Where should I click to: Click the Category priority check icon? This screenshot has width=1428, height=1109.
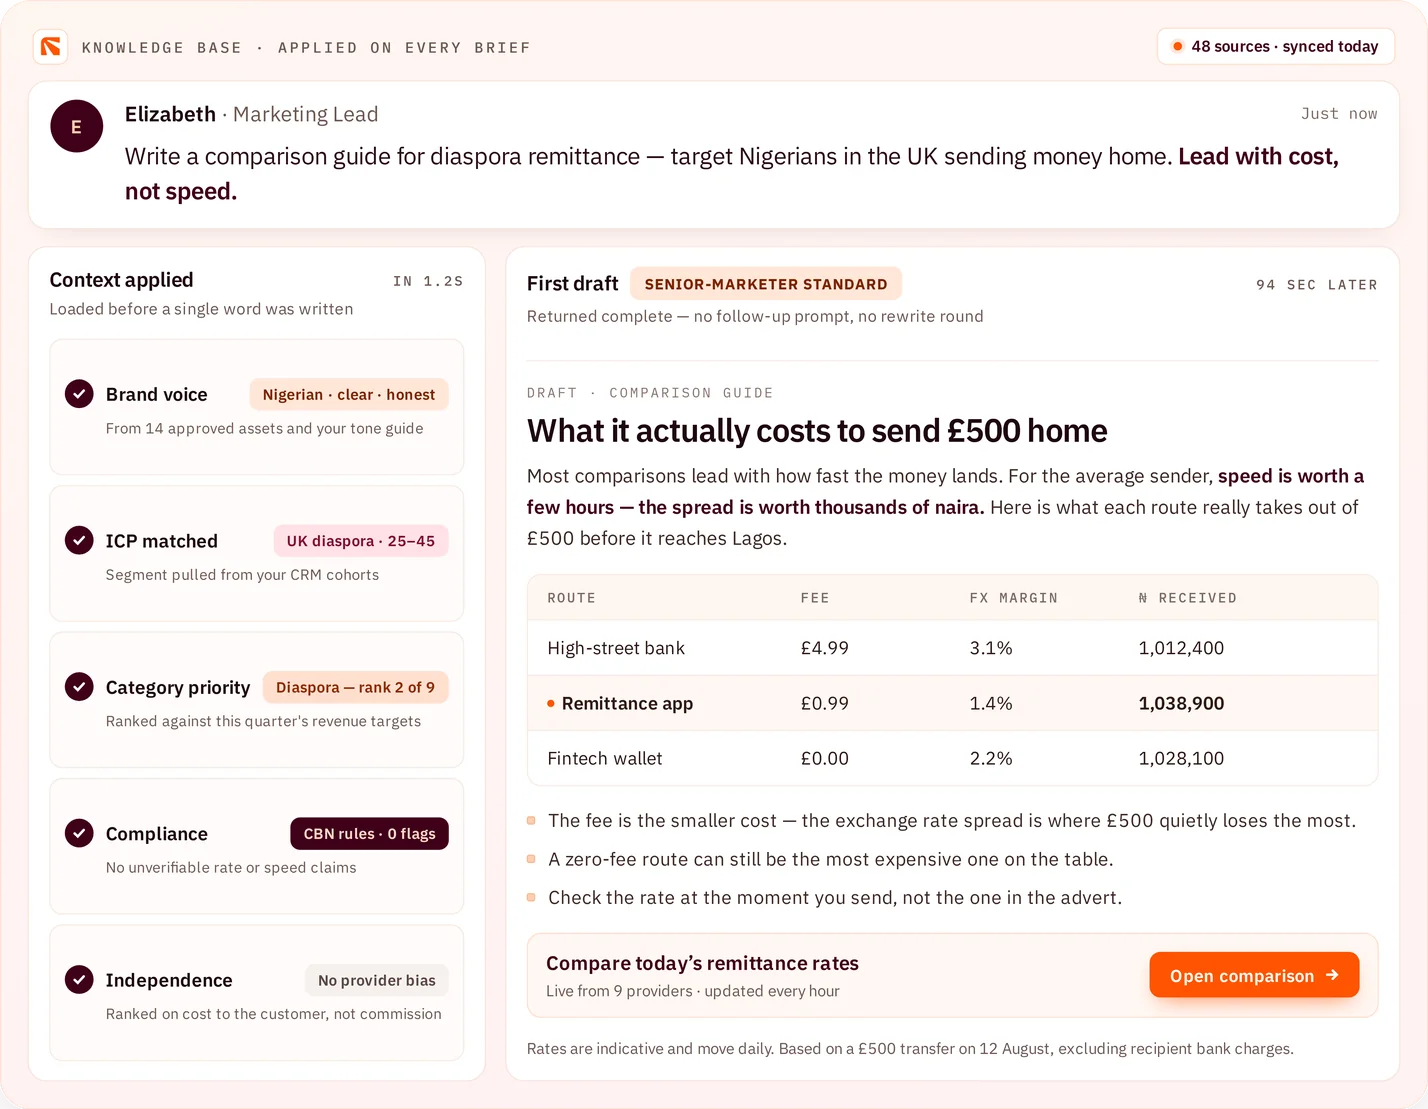[79, 687]
